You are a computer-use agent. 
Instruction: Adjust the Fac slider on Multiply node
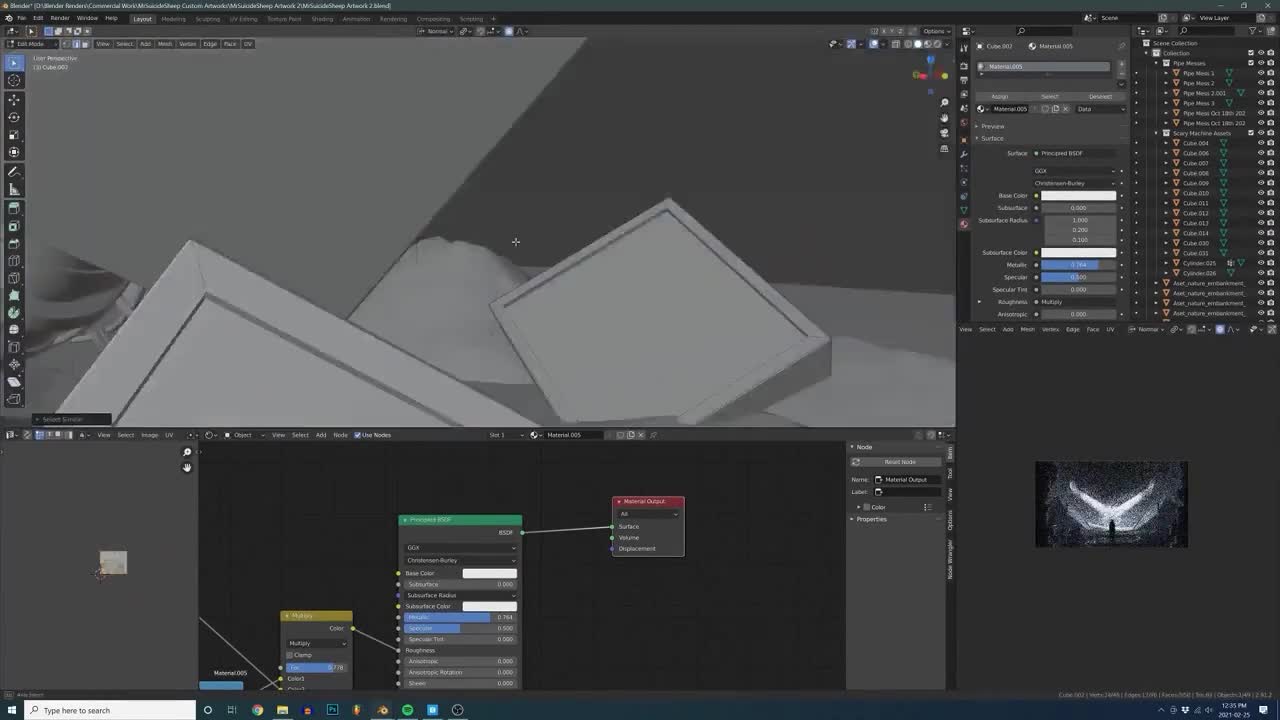tap(316, 667)
